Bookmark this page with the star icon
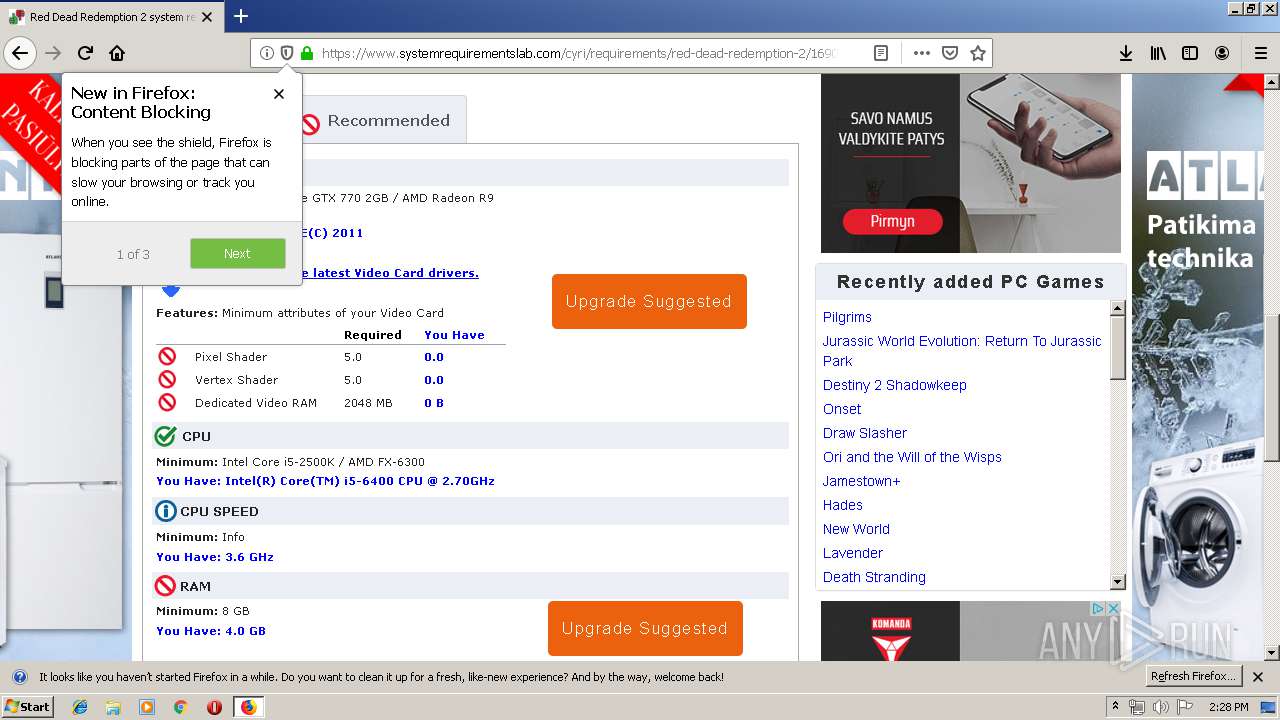This screenshot has height=720, width=1280. (978, 53)
